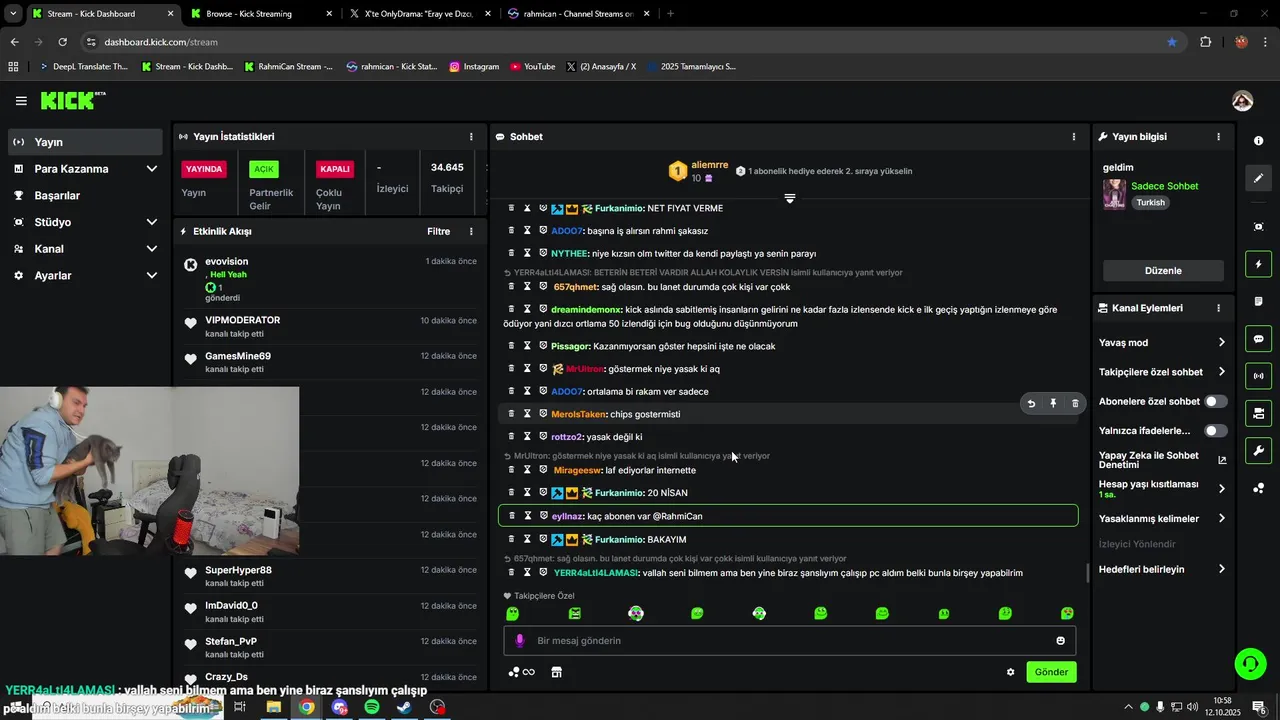Click the info icon in the right rail
The height and width of the screenshot is (720, 1280).
pos(1259,141)
